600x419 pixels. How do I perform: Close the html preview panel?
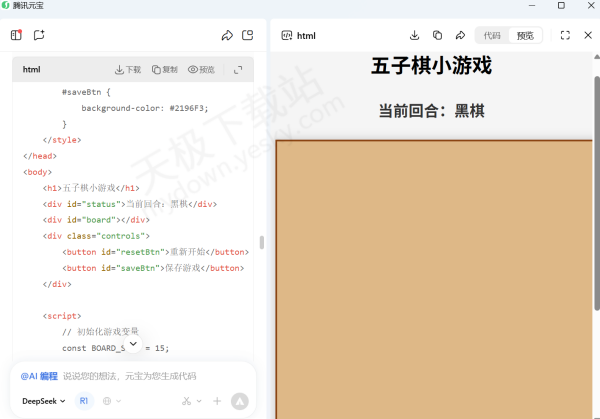coord(588,35)
